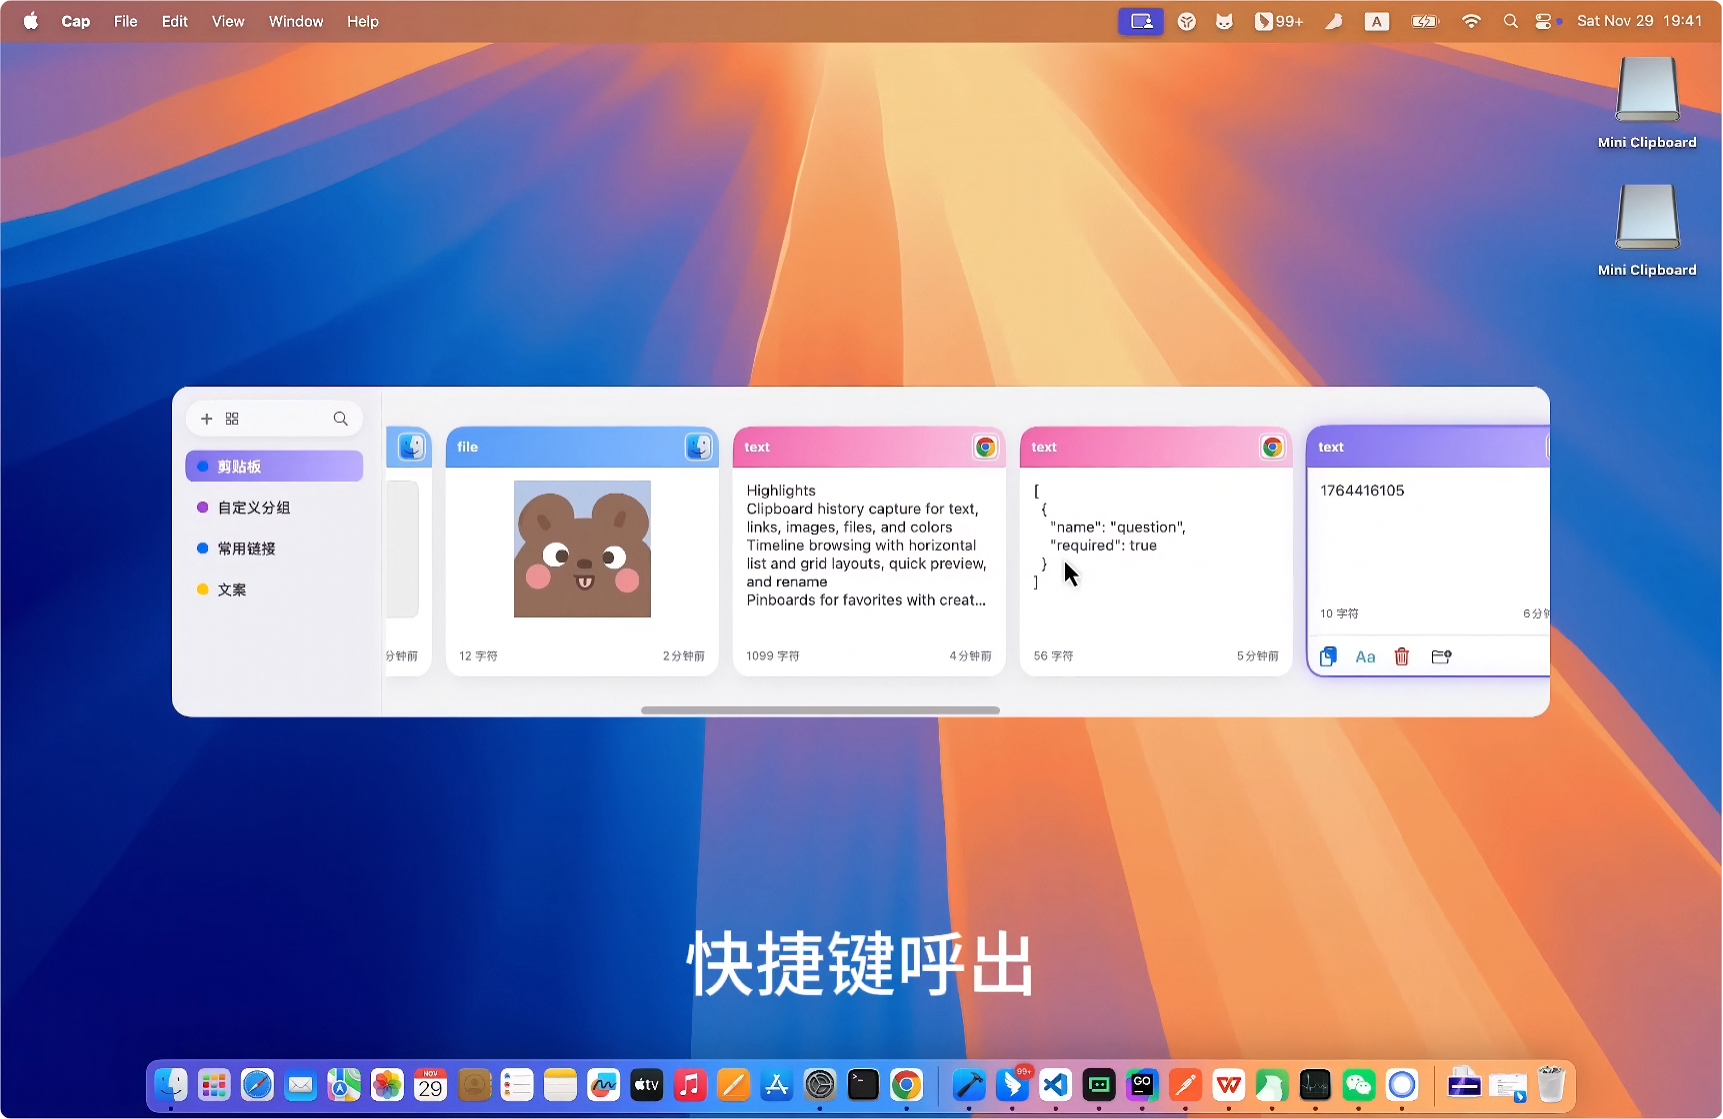The width and height of the screenshot is (1723, 1119).
Task: Click the Finder icon on the file card header
Action: pos(697,447)
